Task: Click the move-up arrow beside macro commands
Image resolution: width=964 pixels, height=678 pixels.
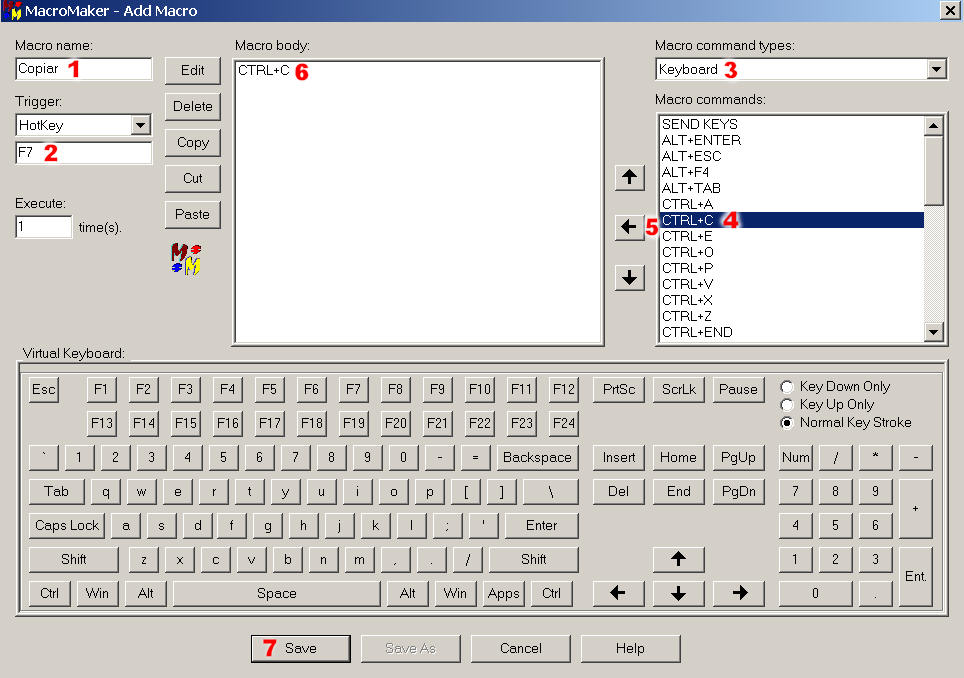Action: (x=628, y=178)
